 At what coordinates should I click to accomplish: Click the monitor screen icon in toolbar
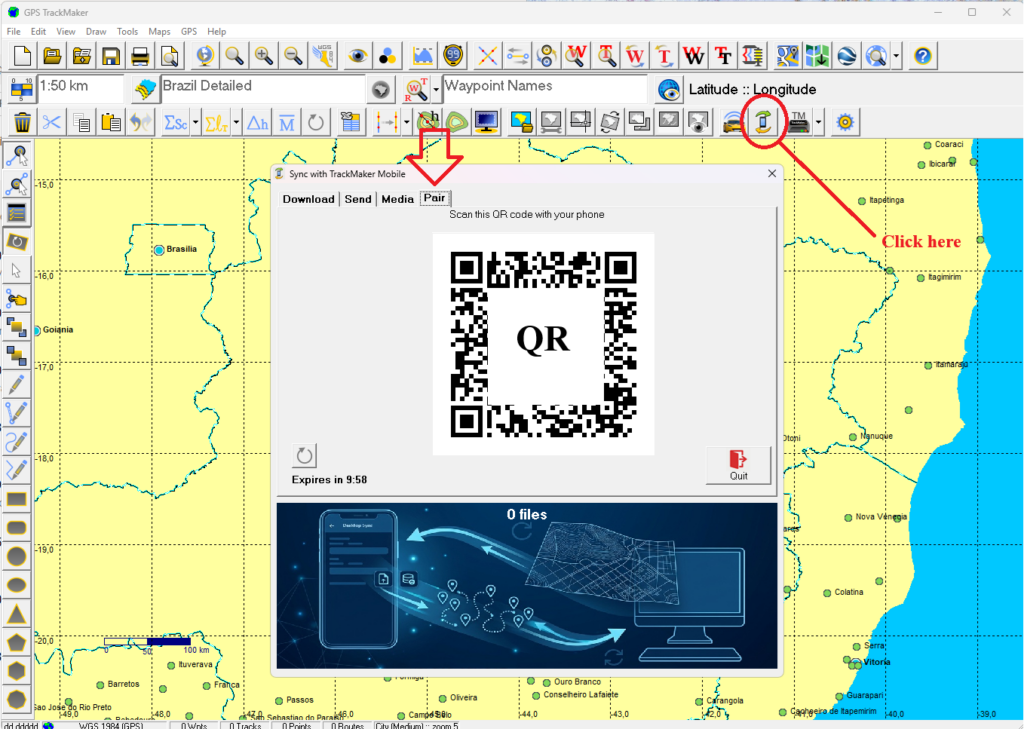tap(487, 122)
